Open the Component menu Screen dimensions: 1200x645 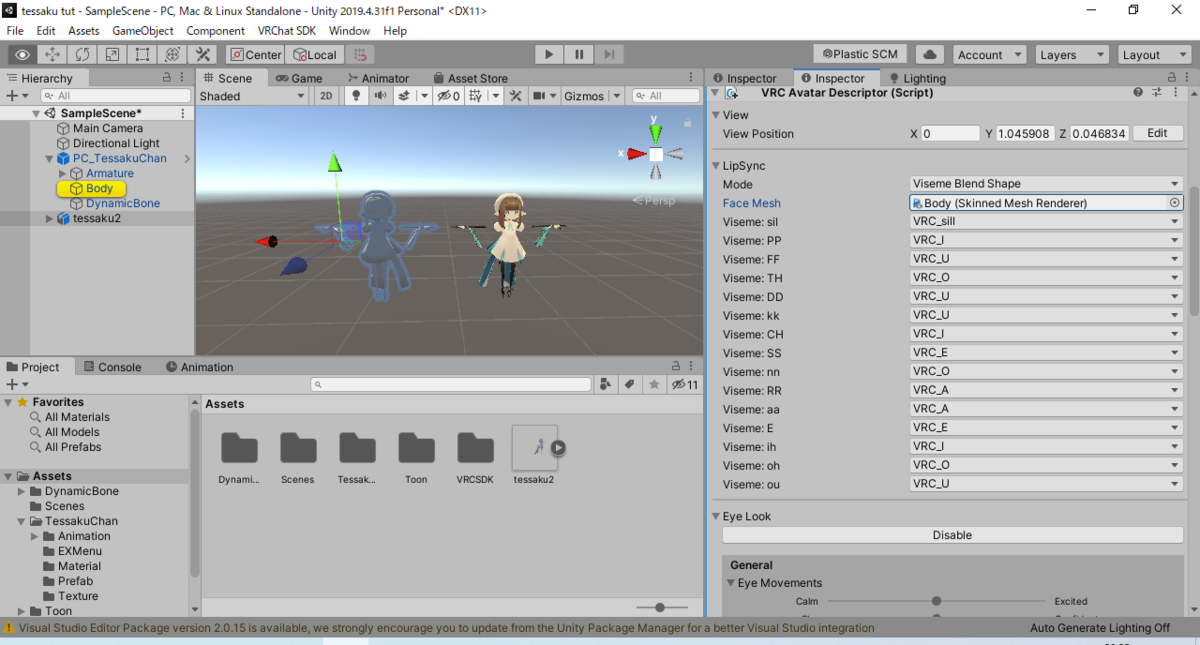pyautogui.click(x=215, y=31)
